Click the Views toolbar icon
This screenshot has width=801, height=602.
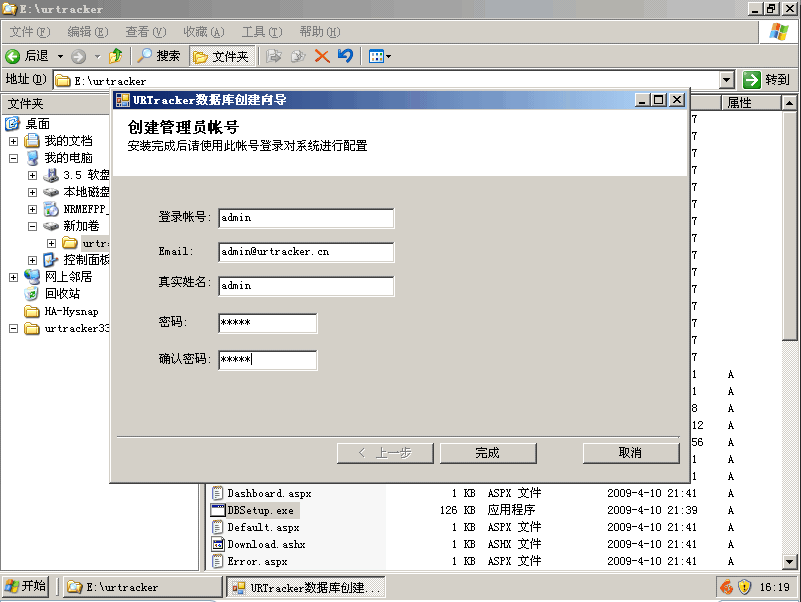[x=376, y=56]
